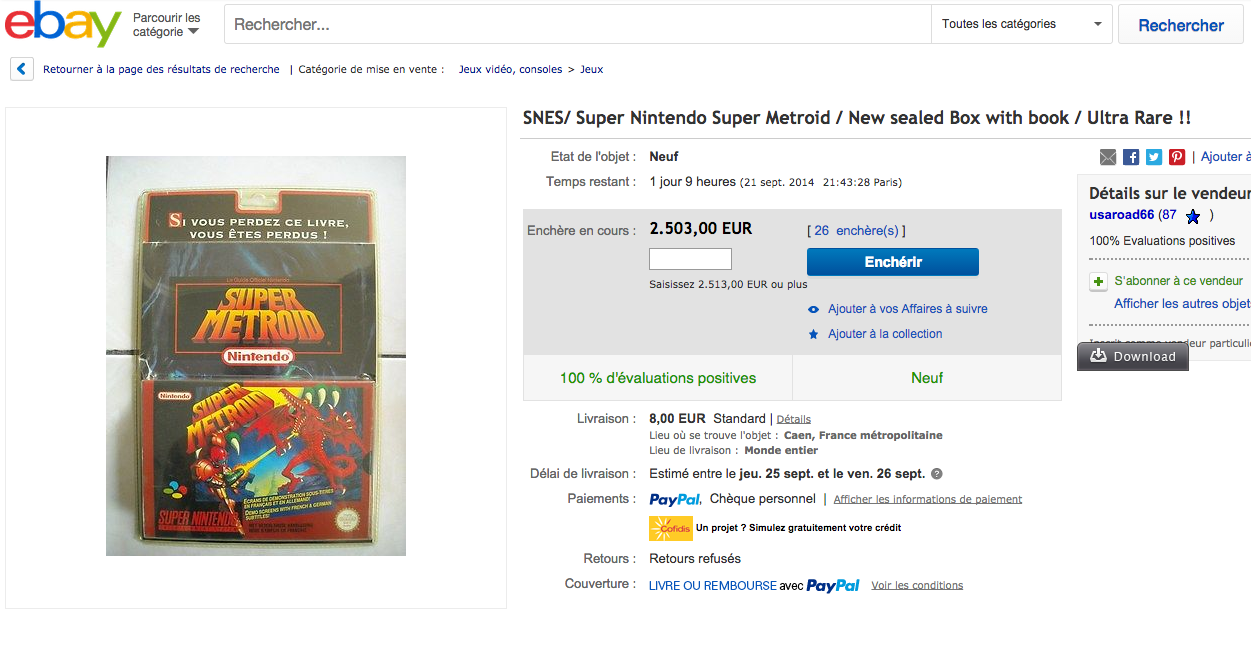Share the listing by email icon
This screenshot has width=1251, height=649.
tap(1108, 157)
